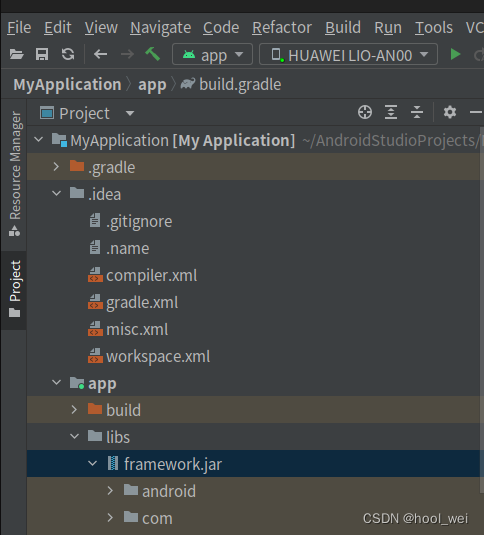Select the com package label

(x=157, y=519)
